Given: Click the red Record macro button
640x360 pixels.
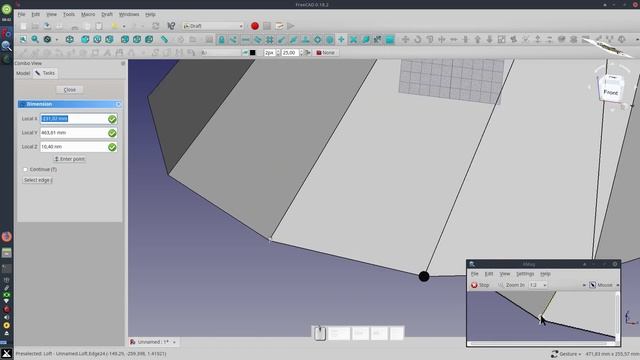Looking at the screenshot, I should point(255,26).
